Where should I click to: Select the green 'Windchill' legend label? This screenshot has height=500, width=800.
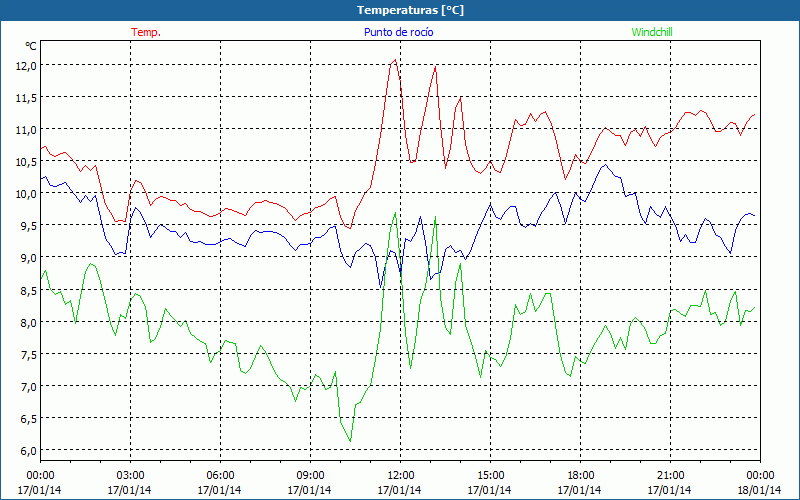click(x=652, y=32)
